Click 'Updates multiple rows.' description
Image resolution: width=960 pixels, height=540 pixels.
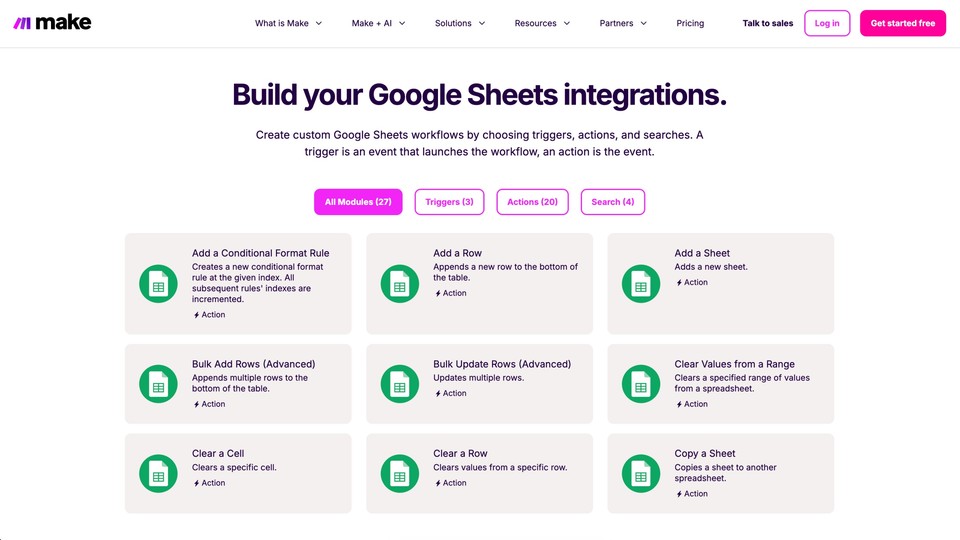479,378
